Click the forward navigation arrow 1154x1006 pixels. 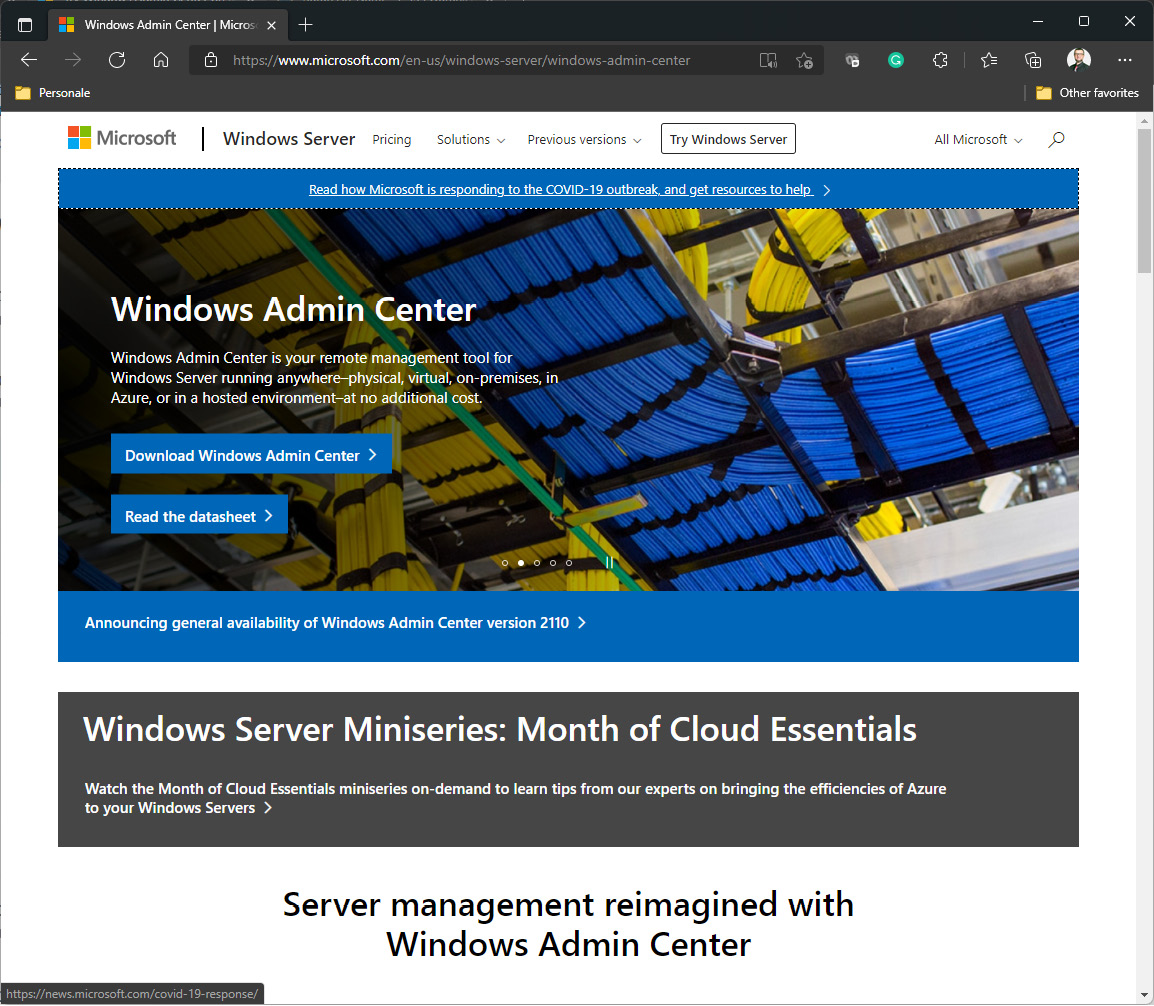coord(73,60)
